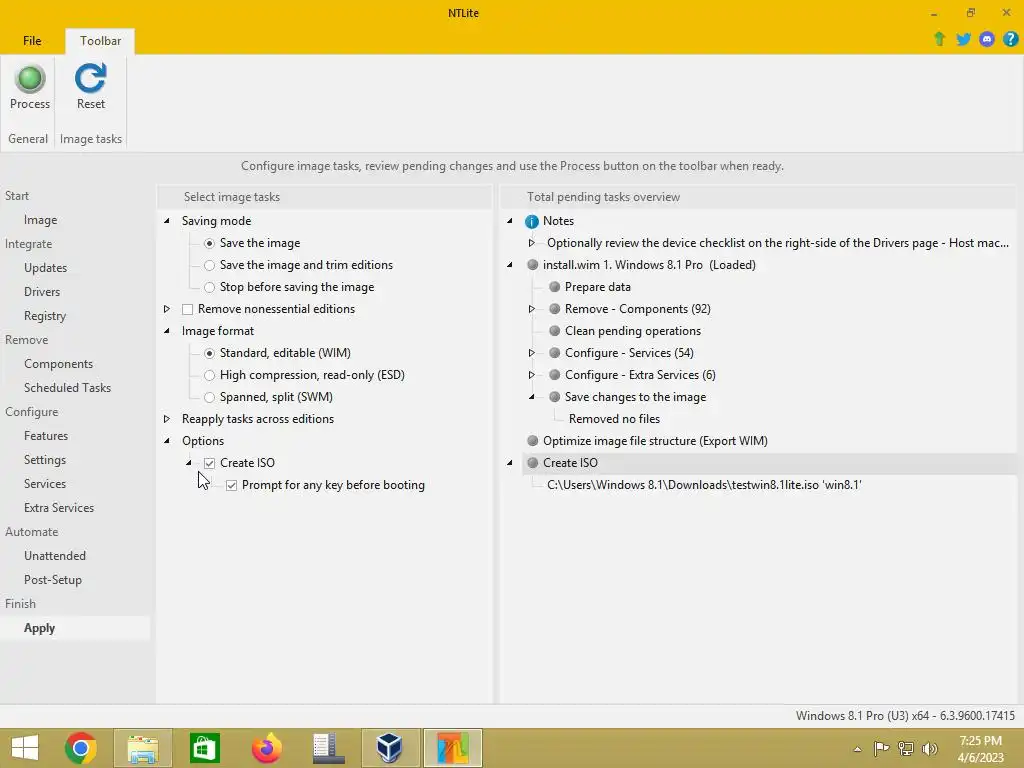Open the Drivers page
The width and height of the screenshot is (1024, 768).
point(42,292)
